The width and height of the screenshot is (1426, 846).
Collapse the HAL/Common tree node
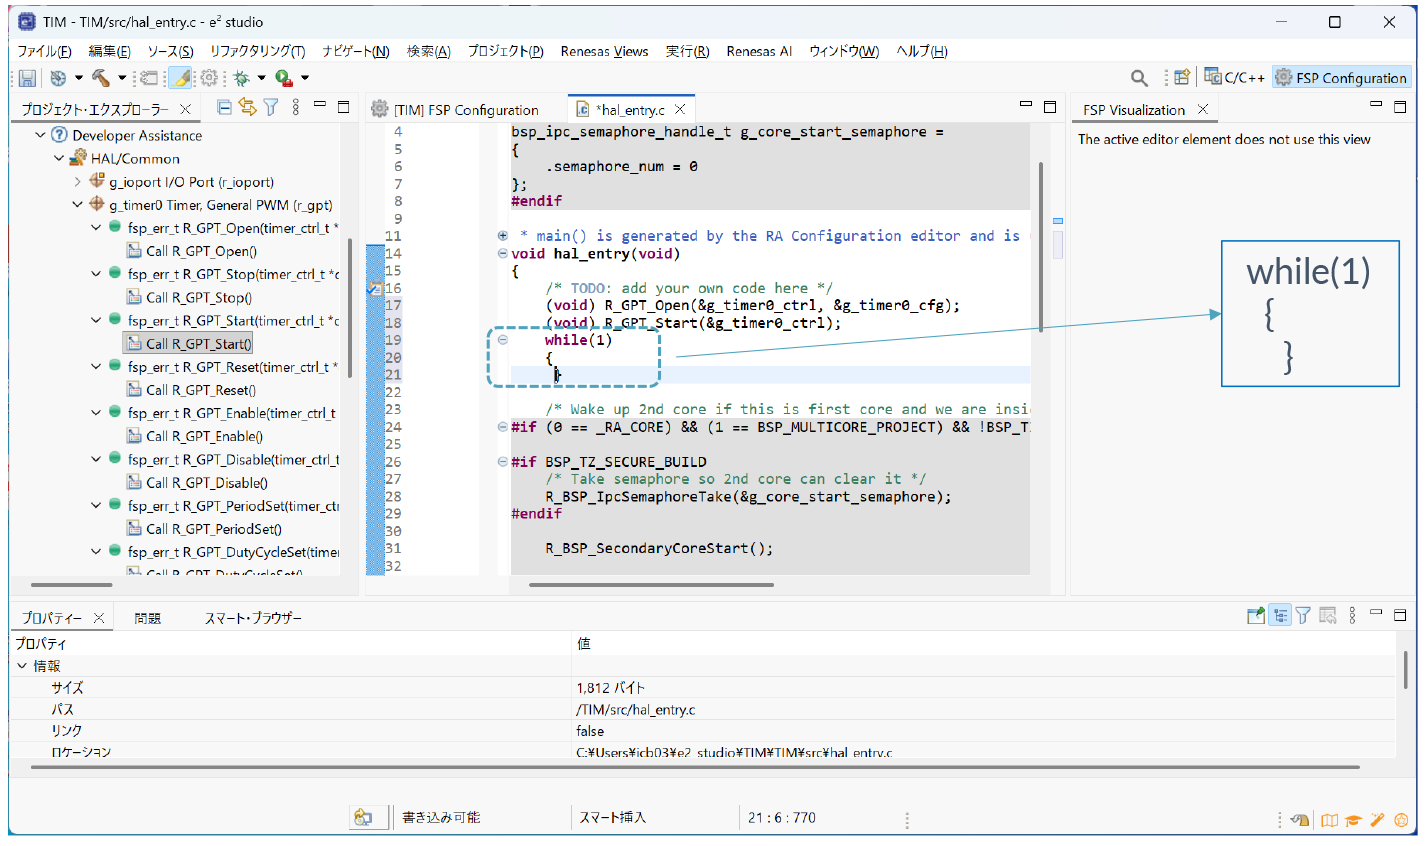coord(59,159)
